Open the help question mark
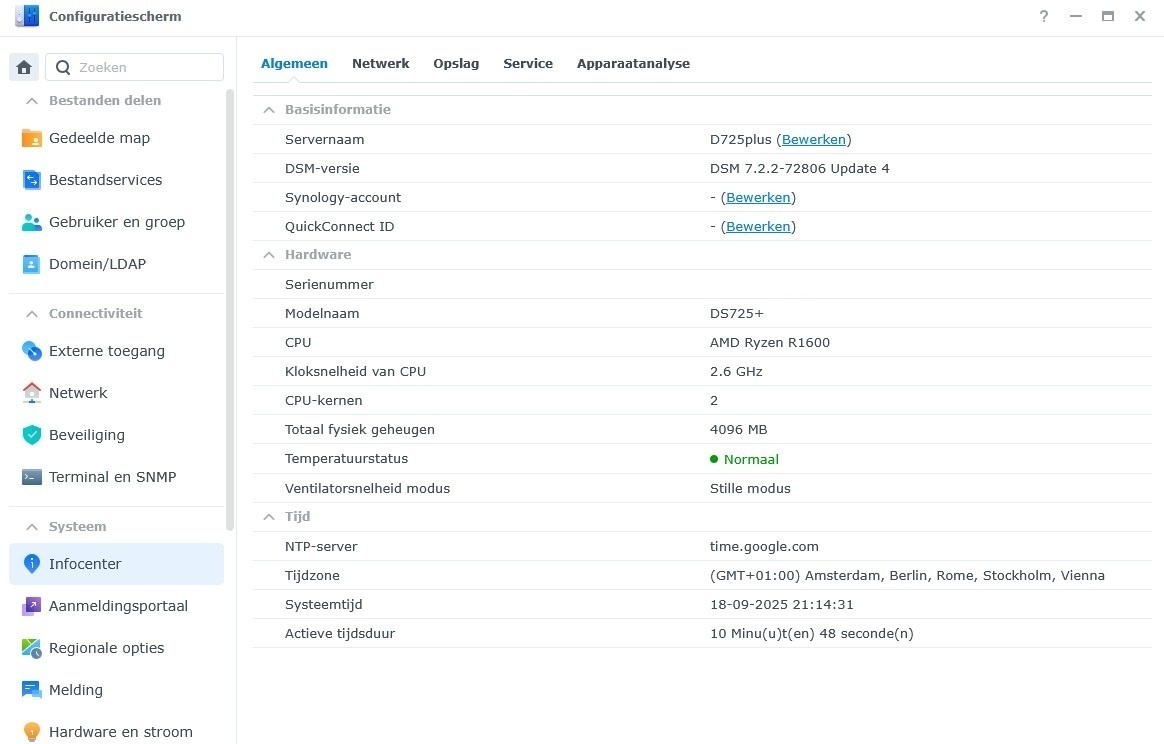This screenshot has width=1164, height=744. [1044, 16]
